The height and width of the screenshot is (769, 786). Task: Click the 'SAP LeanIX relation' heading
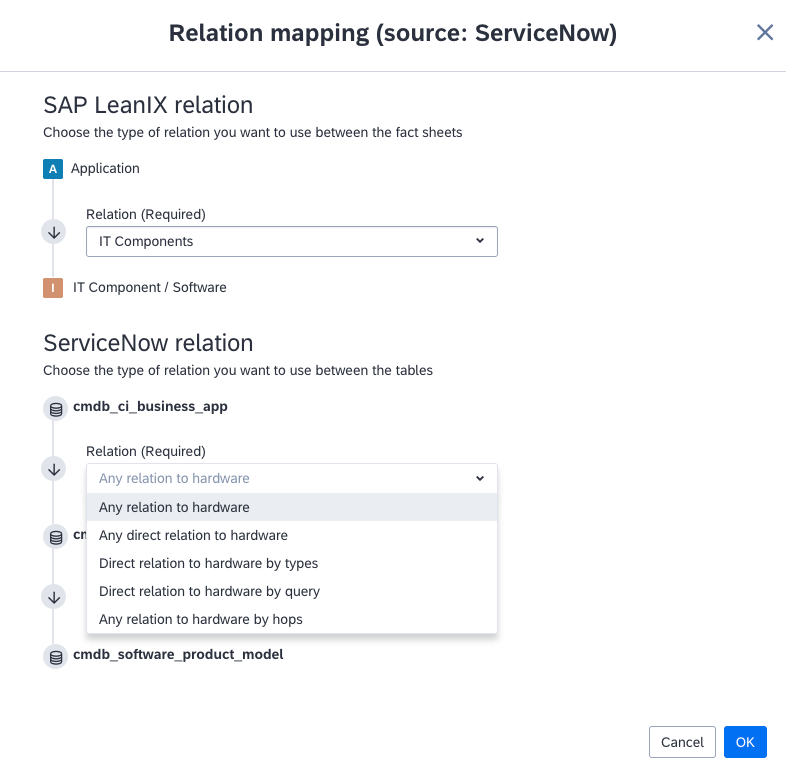coord(148,105)
